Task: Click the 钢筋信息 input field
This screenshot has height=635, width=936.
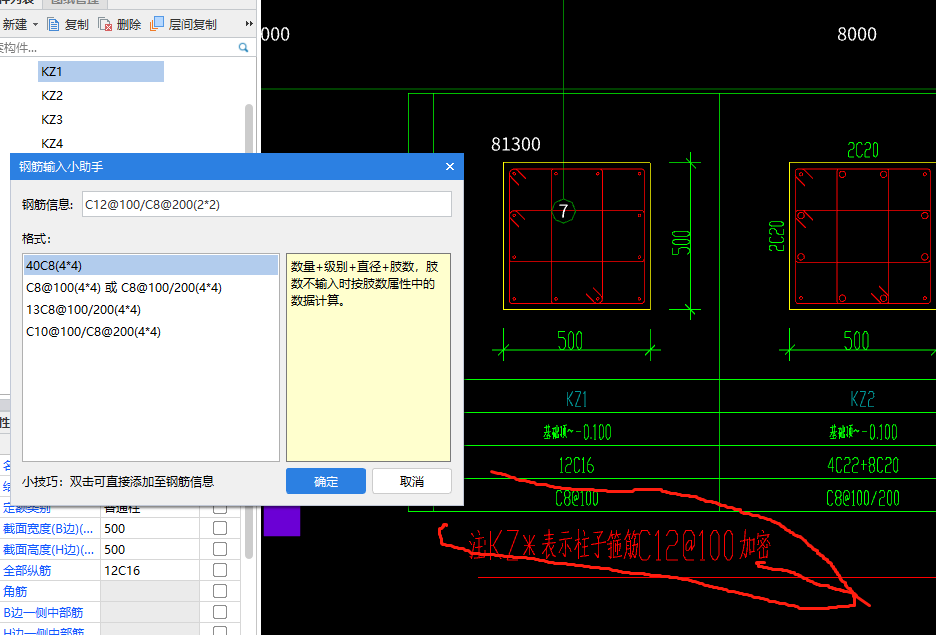Action: pyautogui.click(x=267, y=205)
